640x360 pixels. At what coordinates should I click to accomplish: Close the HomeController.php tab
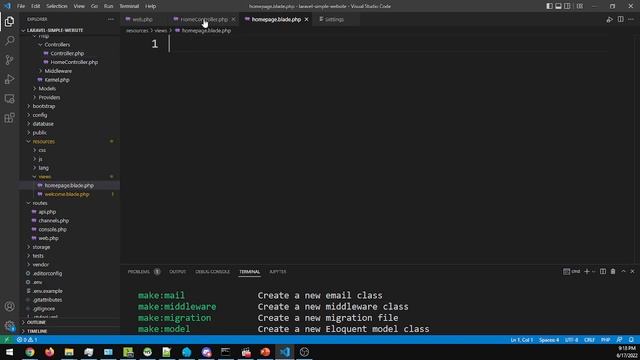[x=233, y=19]
